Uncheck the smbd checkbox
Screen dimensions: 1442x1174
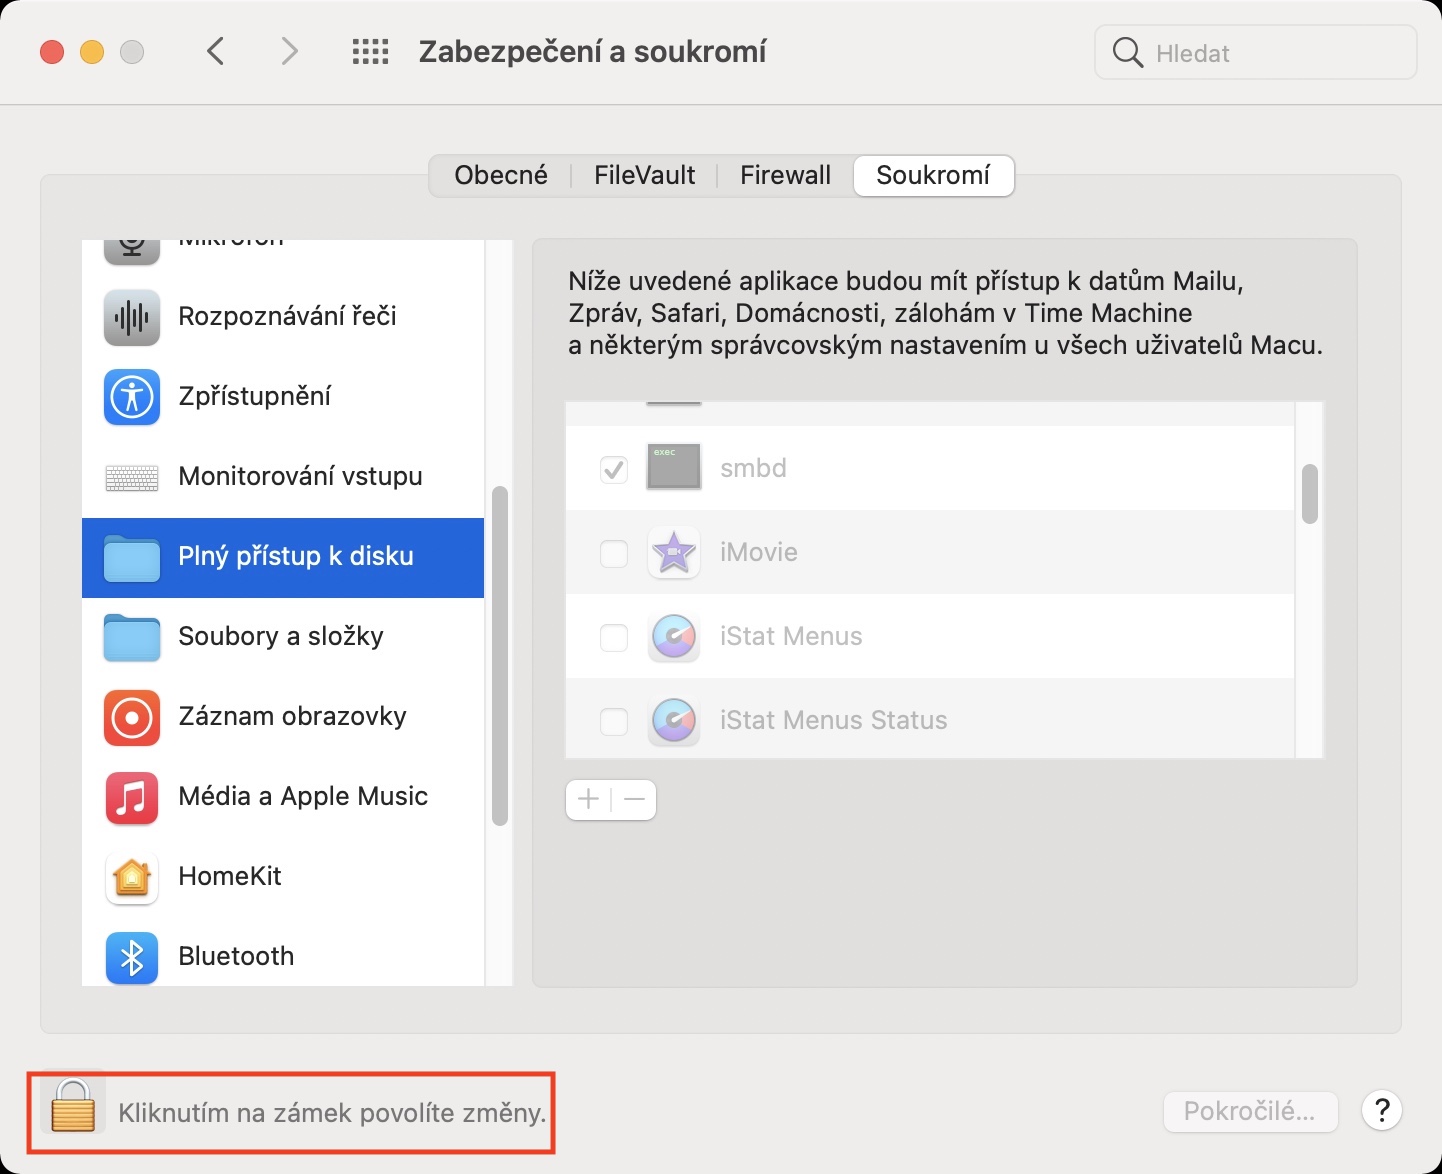coord(613,469)
